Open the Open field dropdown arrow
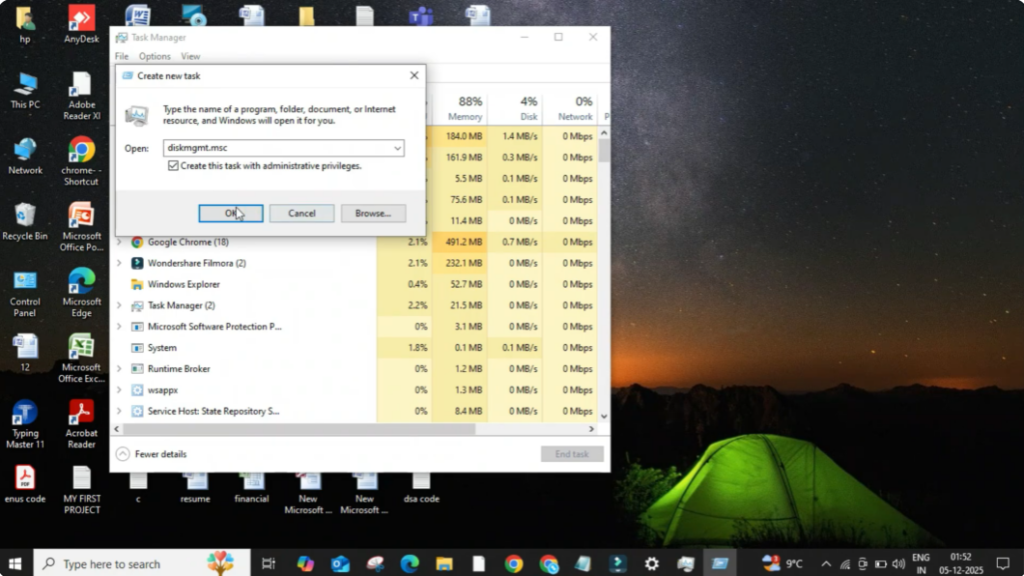Image resolution: width=1024 pixels, height=576 pixels. [397, 148]
